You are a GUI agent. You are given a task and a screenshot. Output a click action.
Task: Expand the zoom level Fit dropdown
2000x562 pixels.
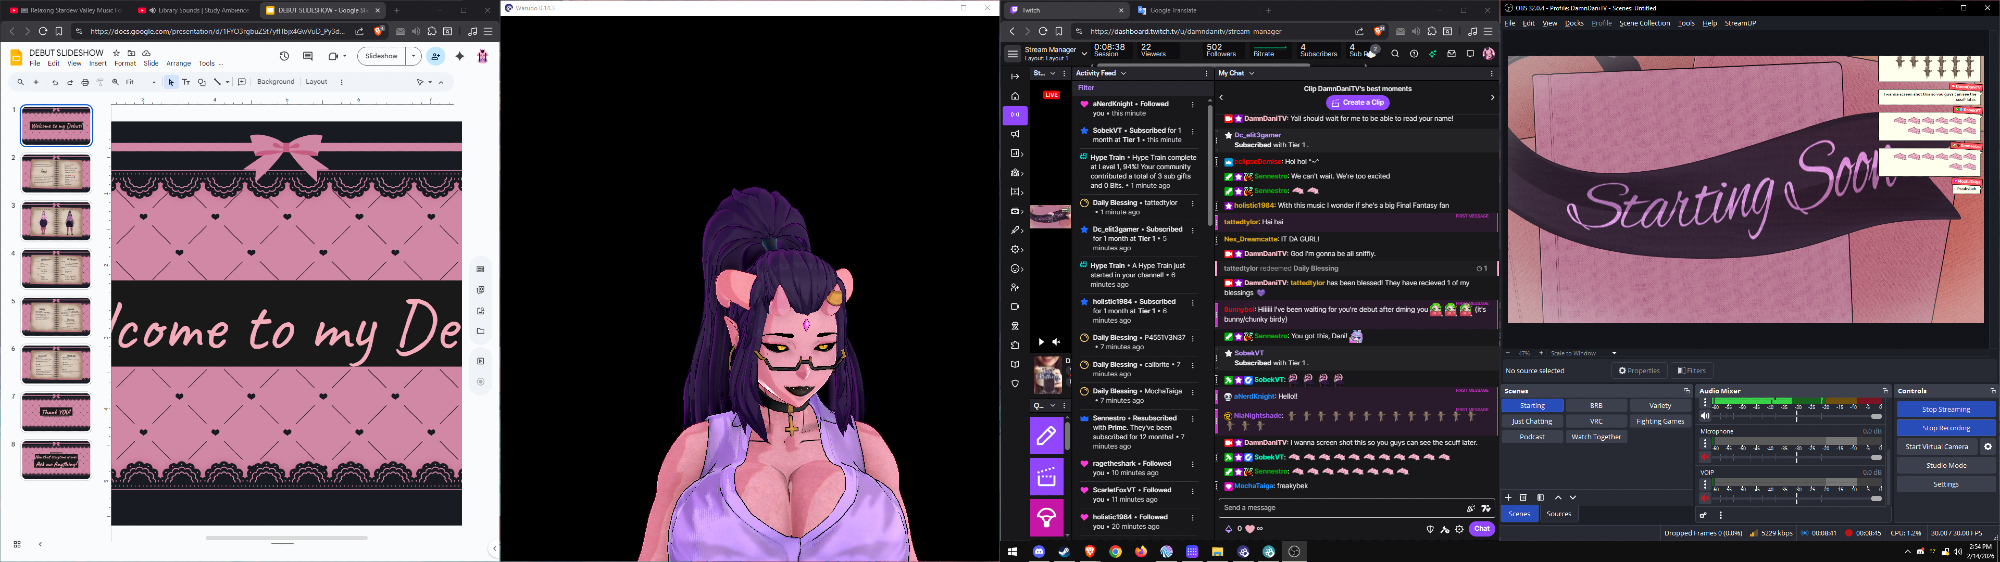click(x=153, y=82)
